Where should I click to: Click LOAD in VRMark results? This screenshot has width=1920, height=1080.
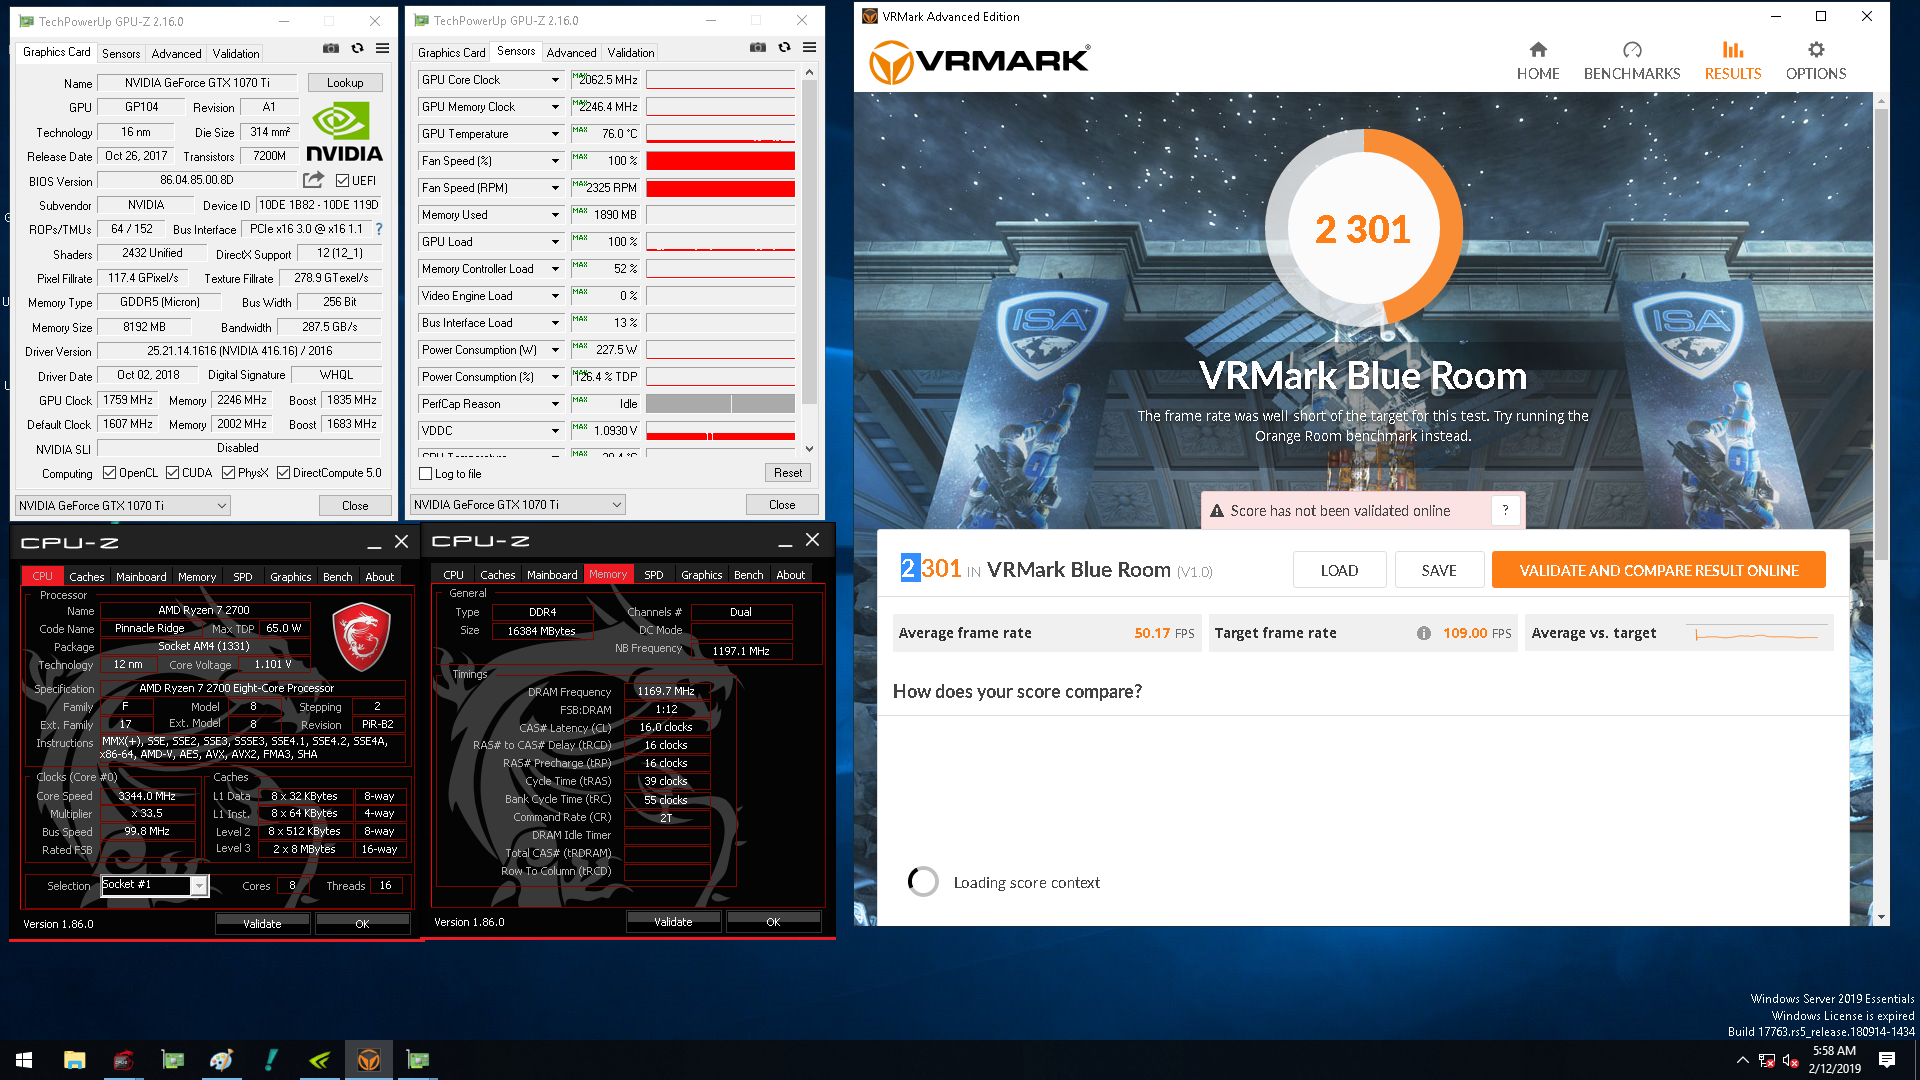pyautogui.click(x=1339, y=570)
